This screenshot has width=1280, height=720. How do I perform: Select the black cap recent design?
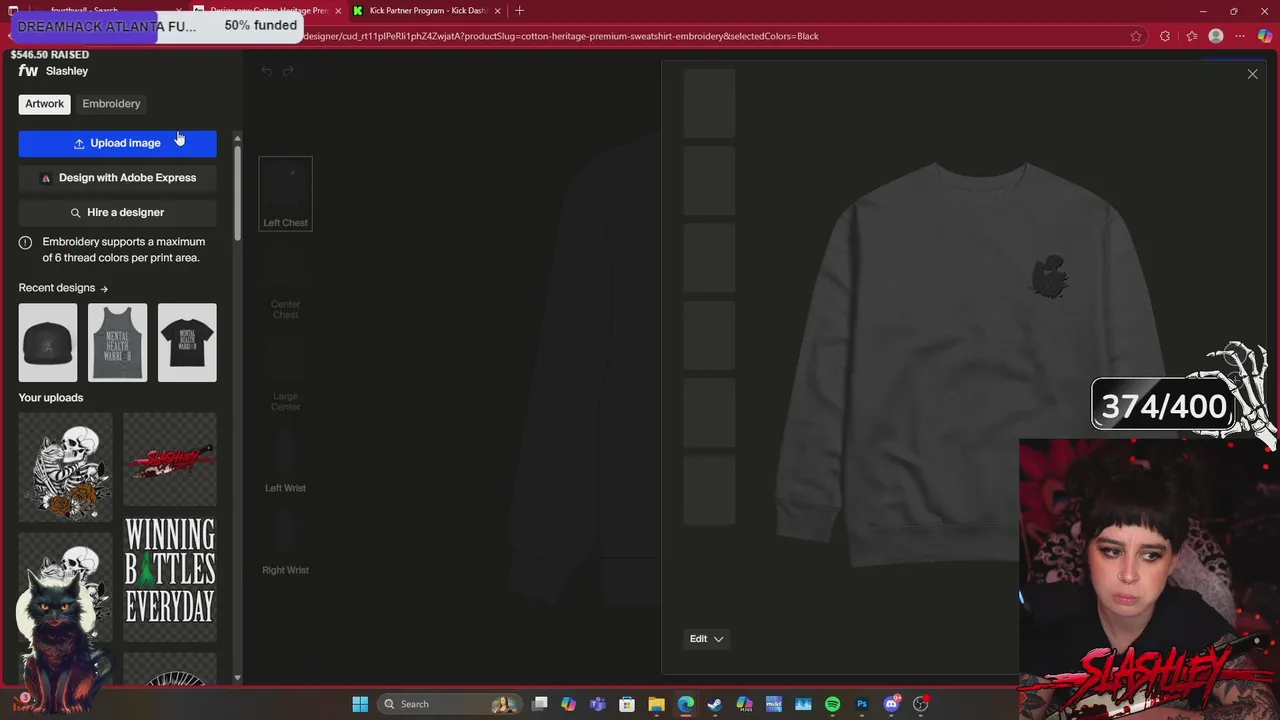point(48,343)
